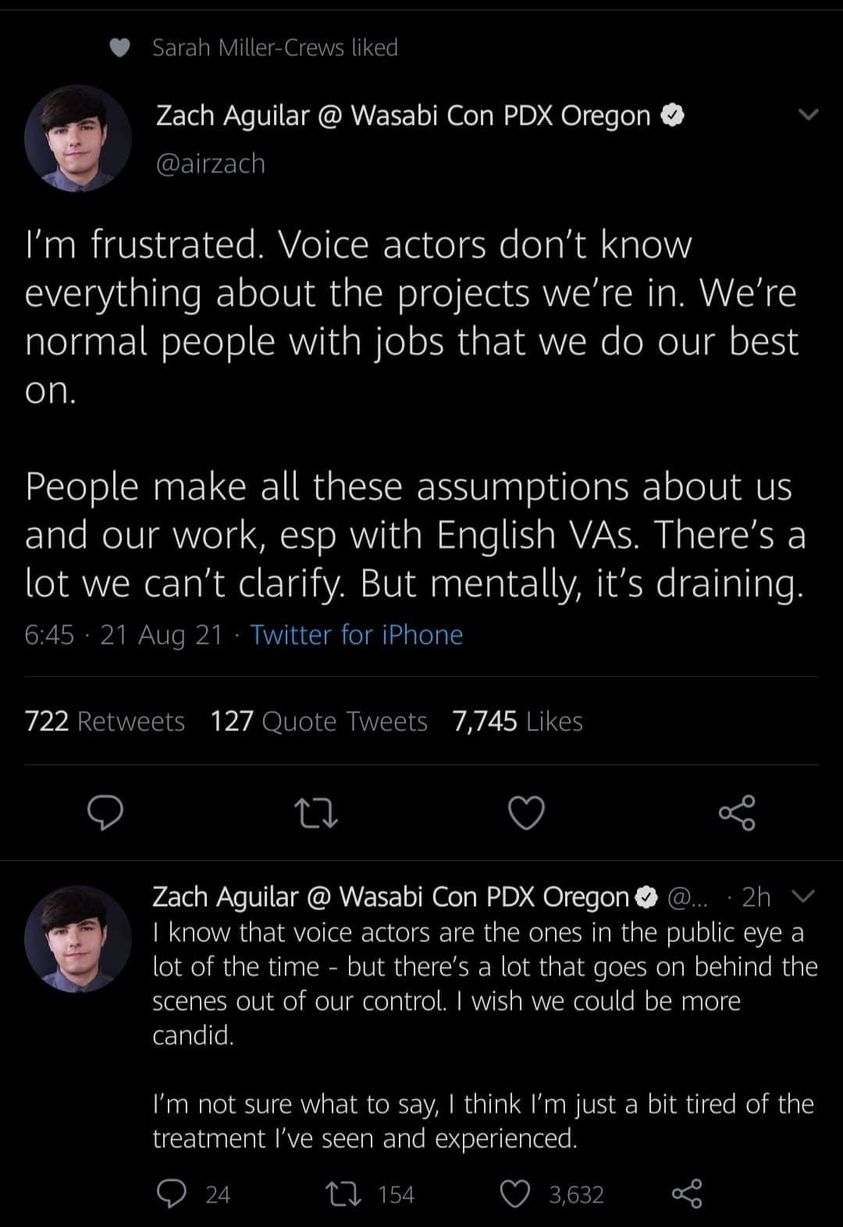Open the @airzach handle

(x=210, y=163)
